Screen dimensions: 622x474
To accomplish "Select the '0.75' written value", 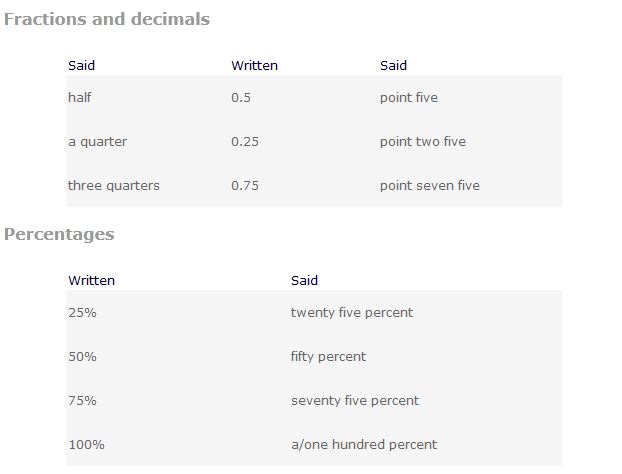I will pyautogui.click(x=245, y=185).
